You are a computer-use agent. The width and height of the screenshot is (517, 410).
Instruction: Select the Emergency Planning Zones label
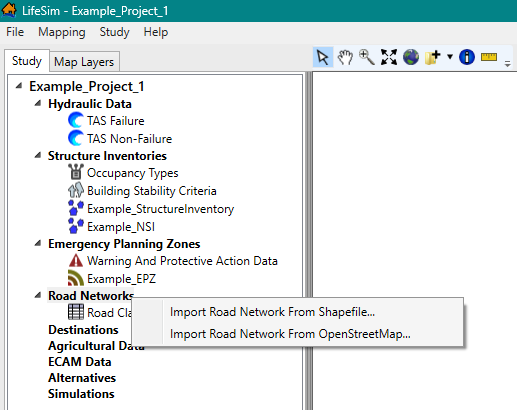124,244
